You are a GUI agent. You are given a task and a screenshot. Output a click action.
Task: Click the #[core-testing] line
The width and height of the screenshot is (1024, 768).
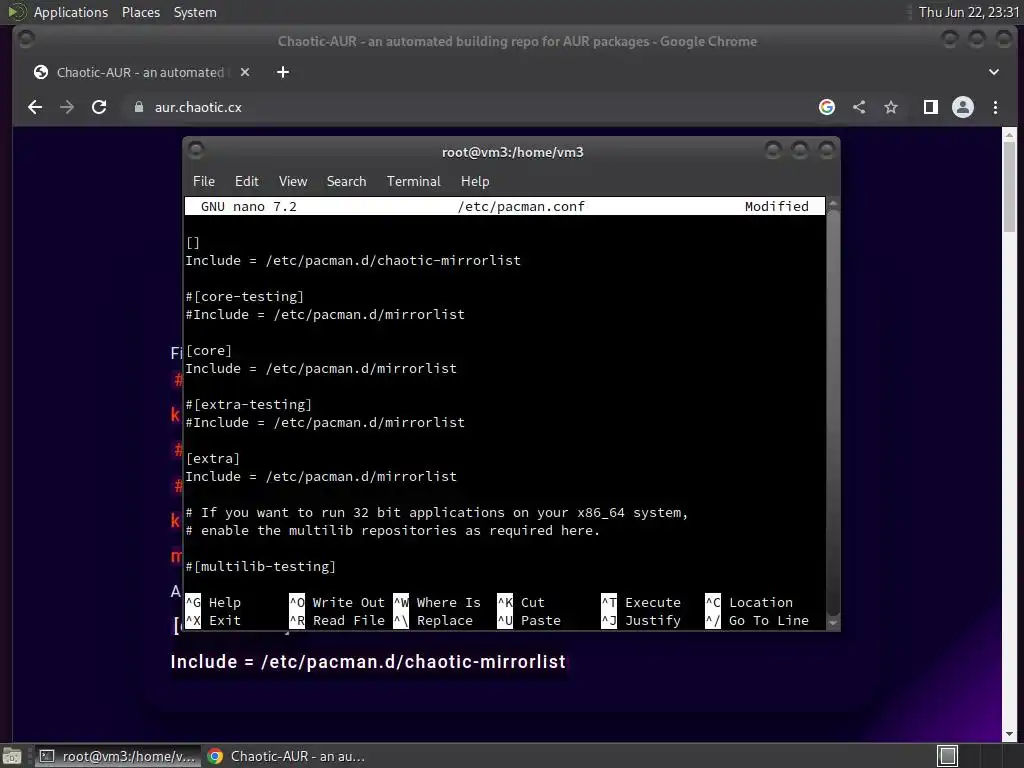(245, 296)
